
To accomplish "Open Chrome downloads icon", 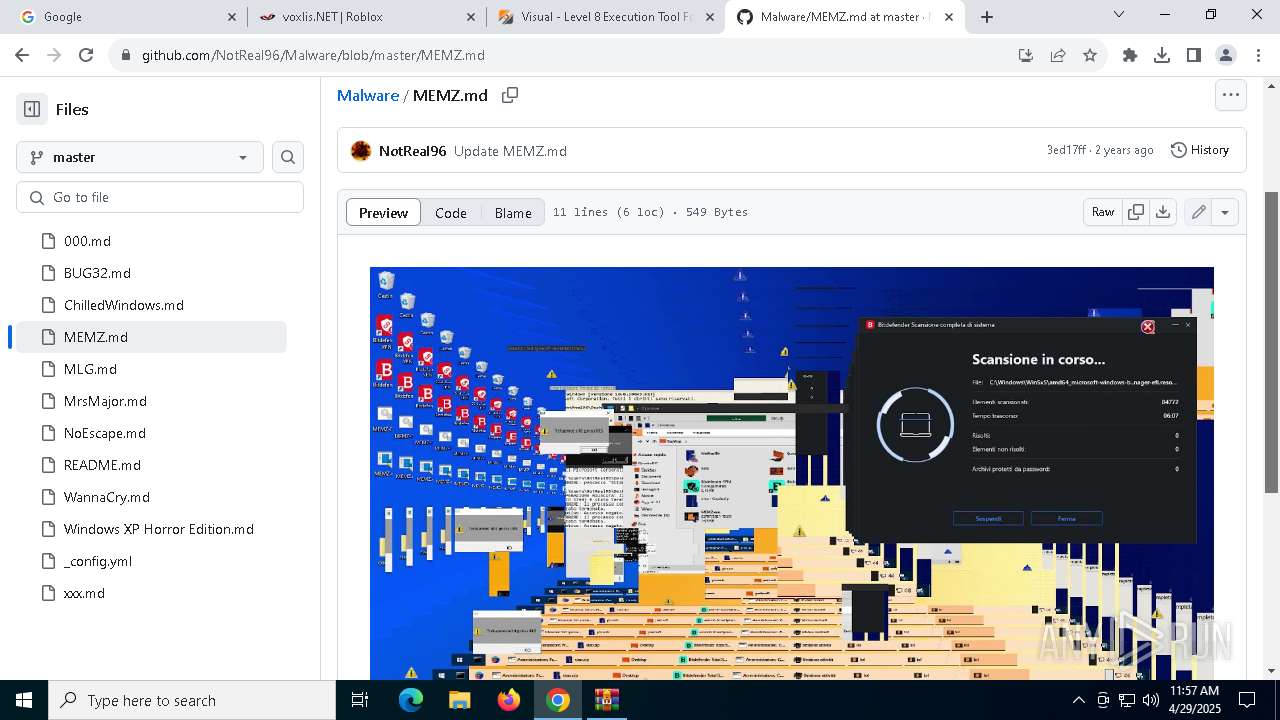I will tap(1162, 56).
